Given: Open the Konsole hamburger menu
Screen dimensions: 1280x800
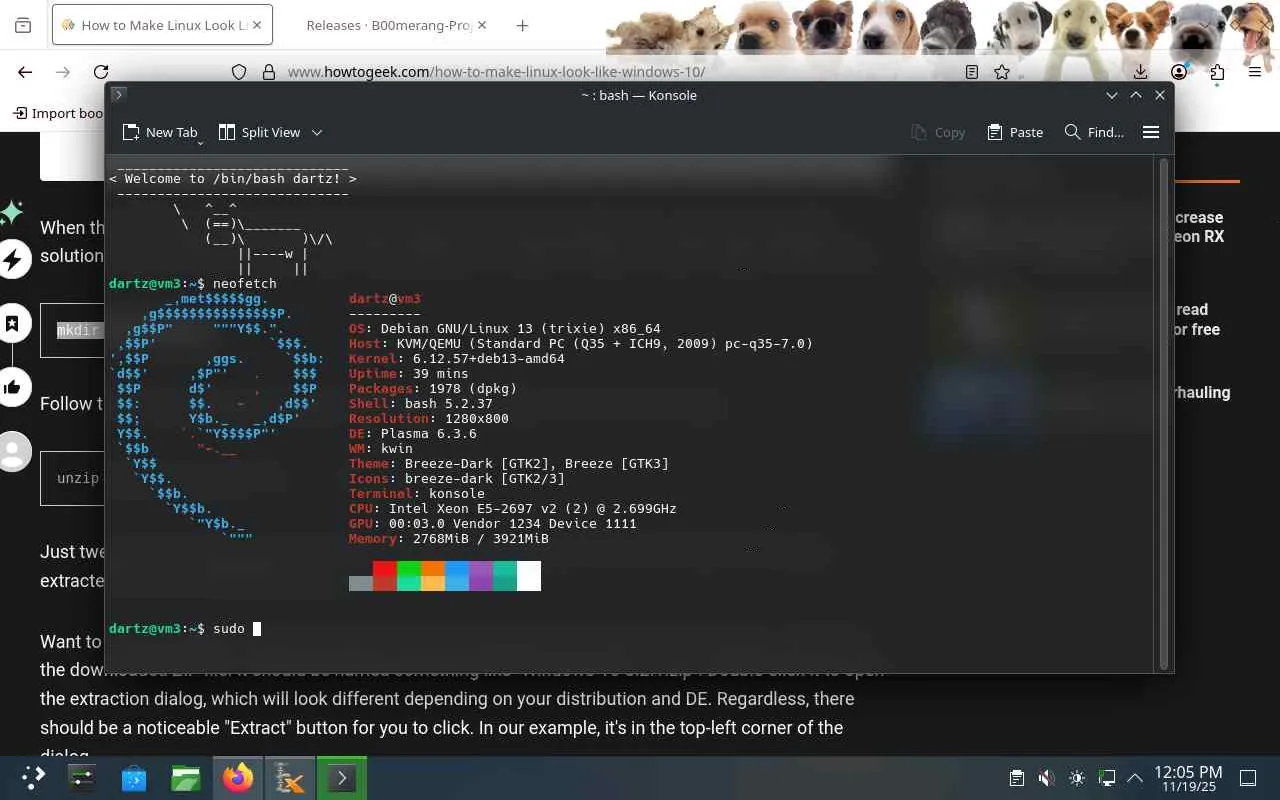Looking at the screenshot, I should 1151,132.
